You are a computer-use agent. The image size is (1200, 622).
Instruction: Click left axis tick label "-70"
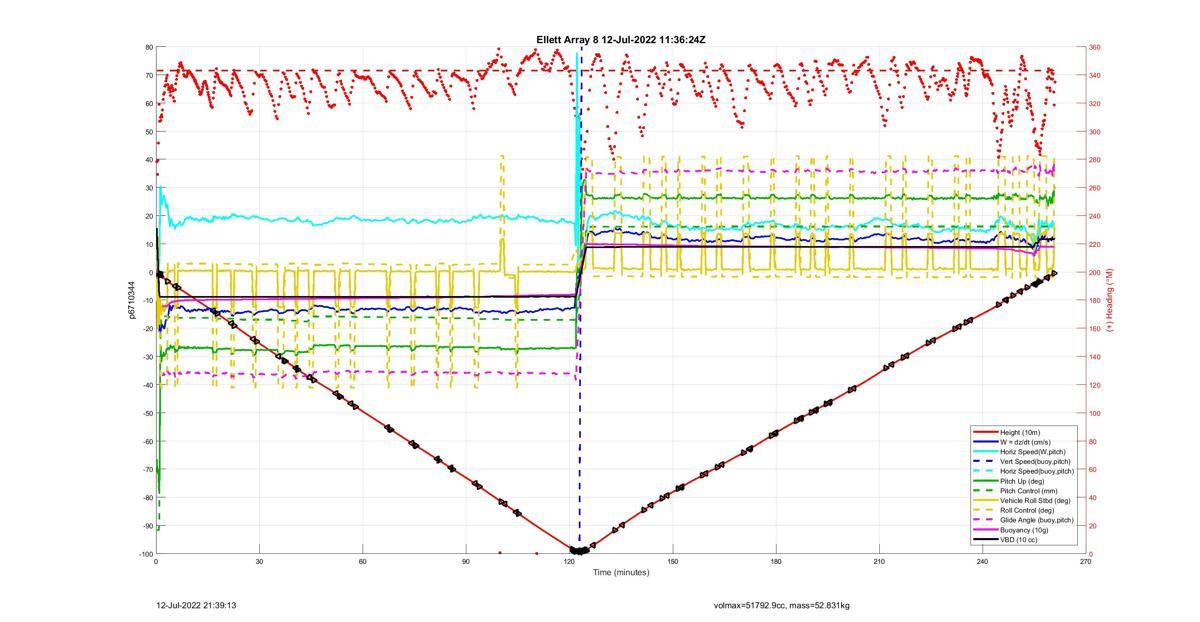click(x=147, y=470)
